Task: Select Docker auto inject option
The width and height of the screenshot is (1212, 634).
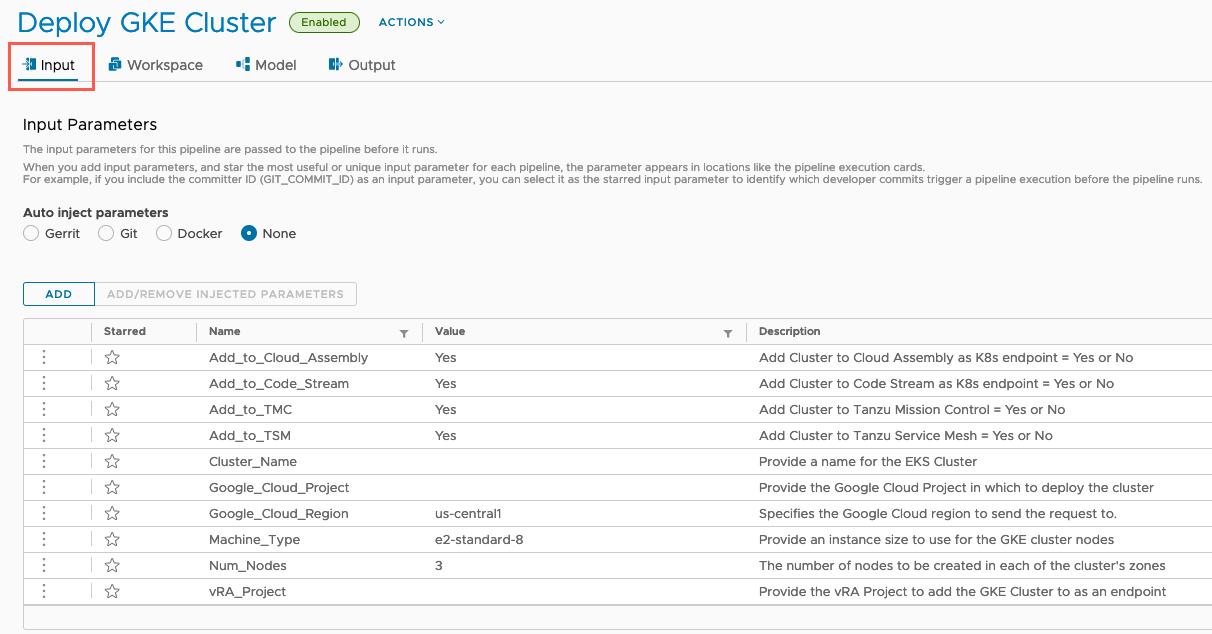Action: (164, 233)
